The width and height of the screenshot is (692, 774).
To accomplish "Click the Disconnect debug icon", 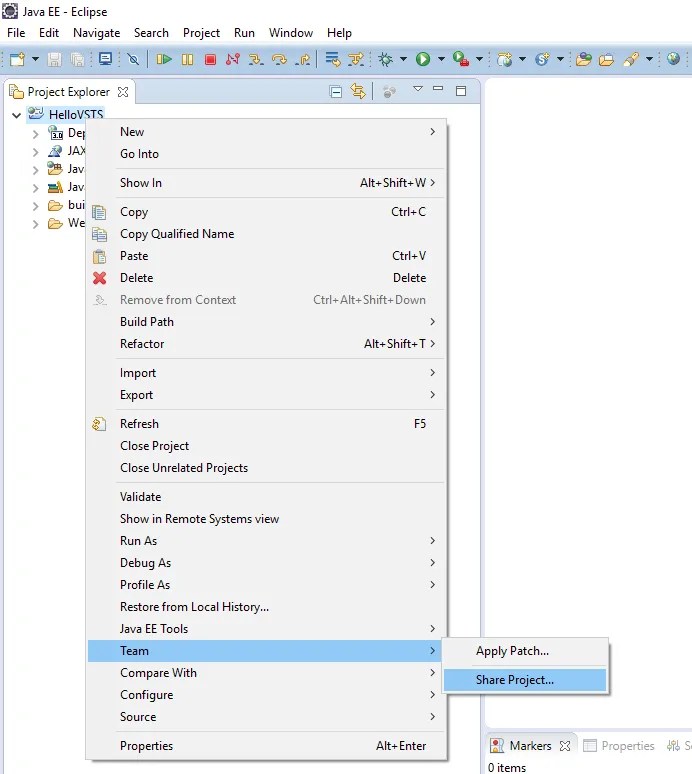I will [x=232, y=59].
